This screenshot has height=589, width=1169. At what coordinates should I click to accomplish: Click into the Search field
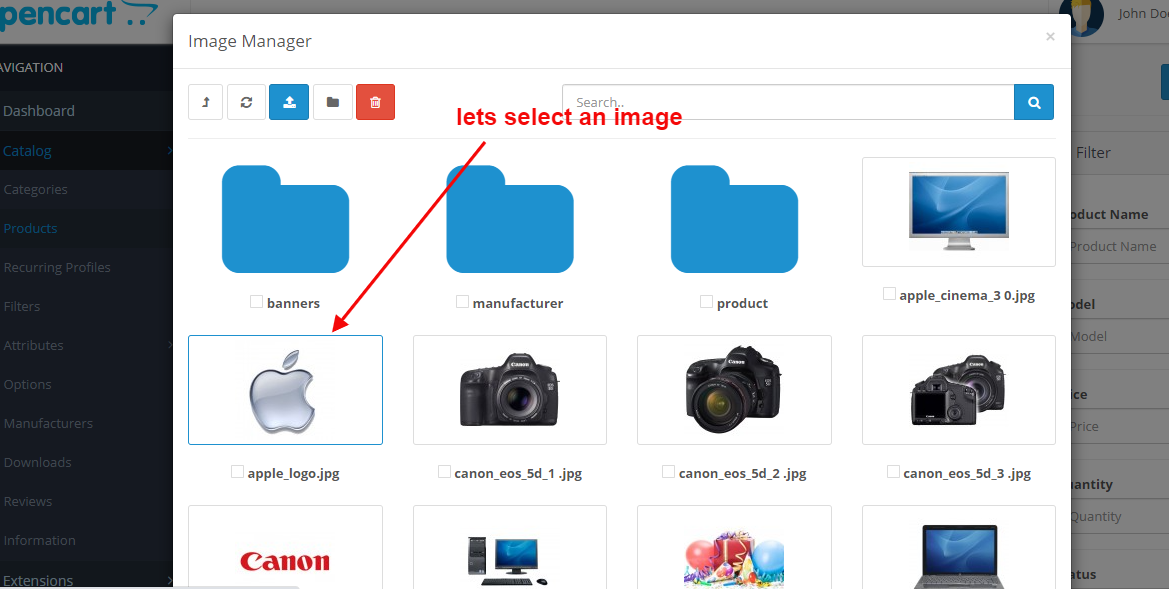point(788,102)
